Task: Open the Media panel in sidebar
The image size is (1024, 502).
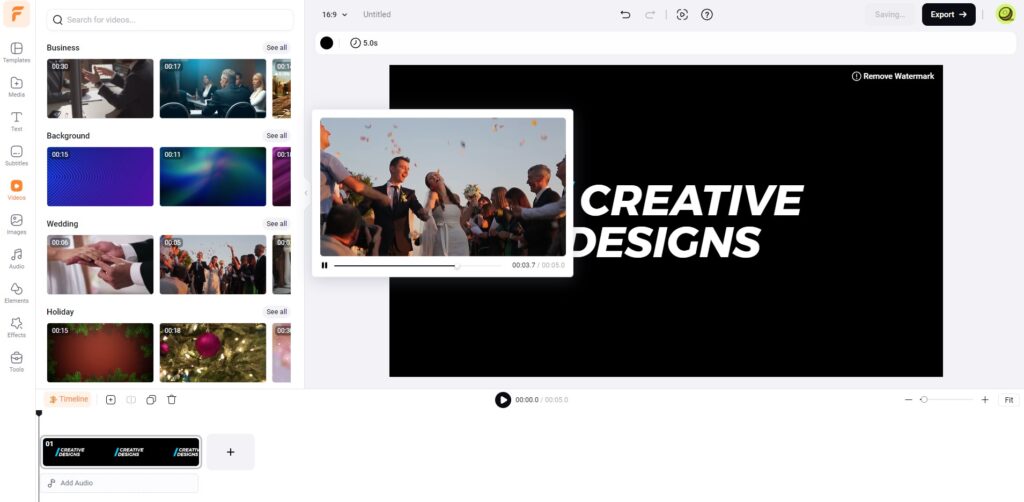Action: click(16, 87)
